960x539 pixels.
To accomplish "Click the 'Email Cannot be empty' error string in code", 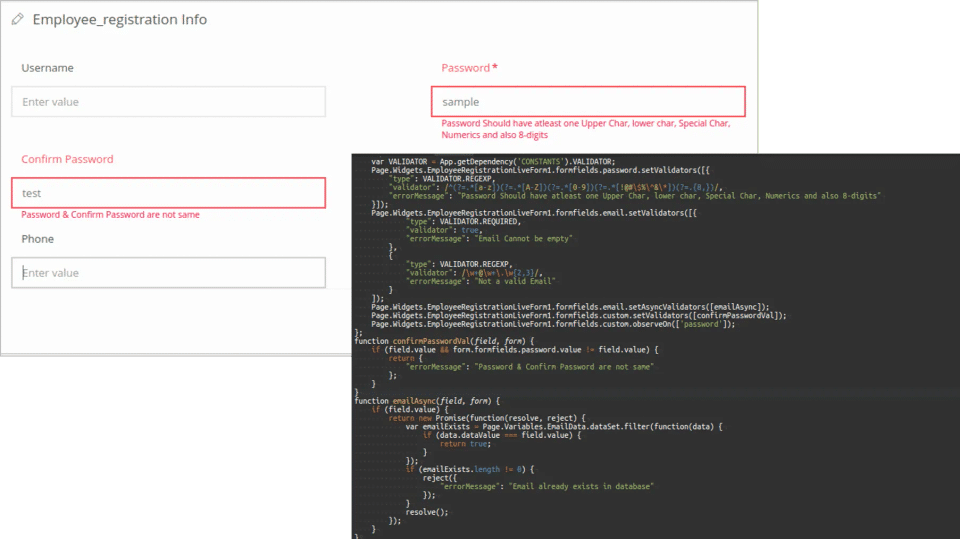I will click(523, 239).
